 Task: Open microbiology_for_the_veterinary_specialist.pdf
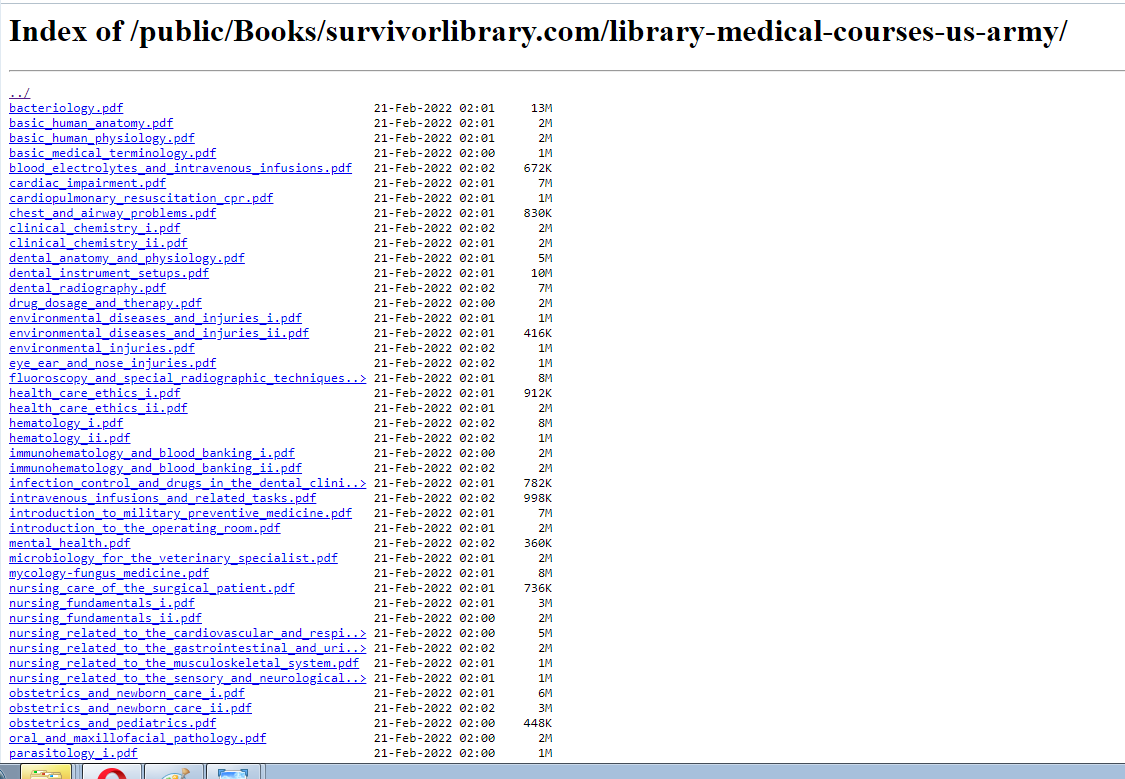(174, 559)
